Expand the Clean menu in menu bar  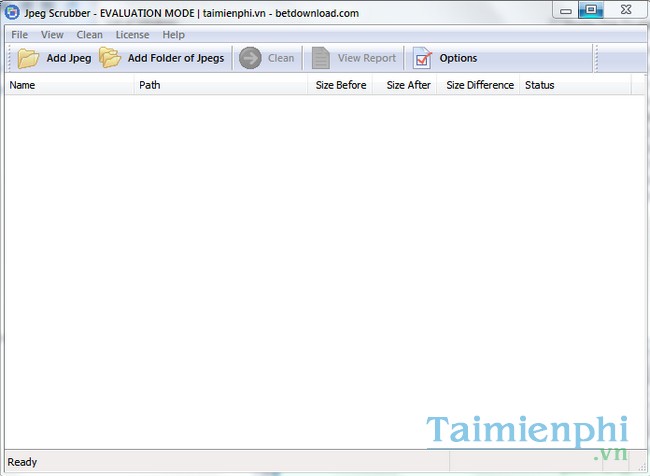click(x=89, y=35)
